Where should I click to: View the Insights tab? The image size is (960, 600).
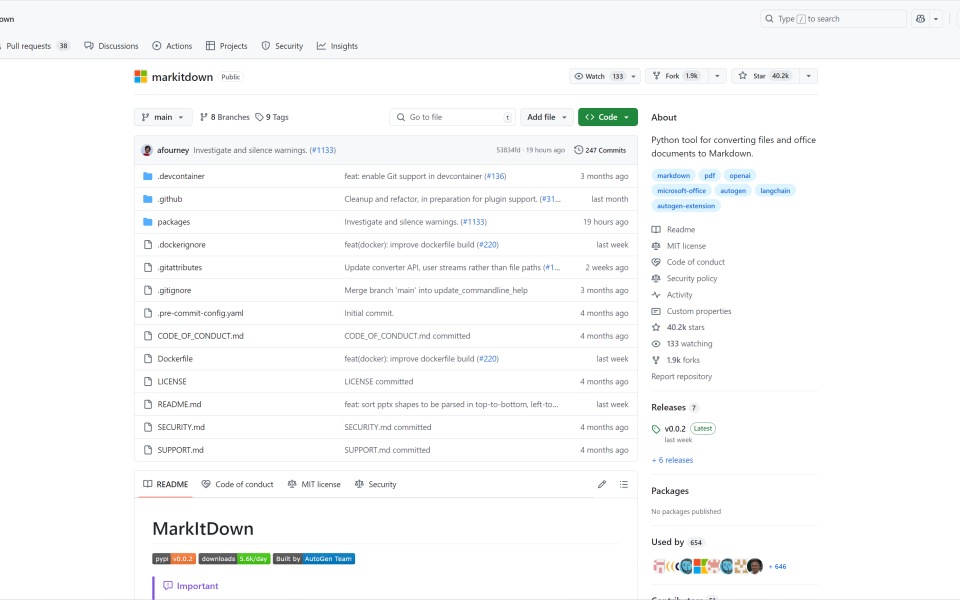coord(337,46)
